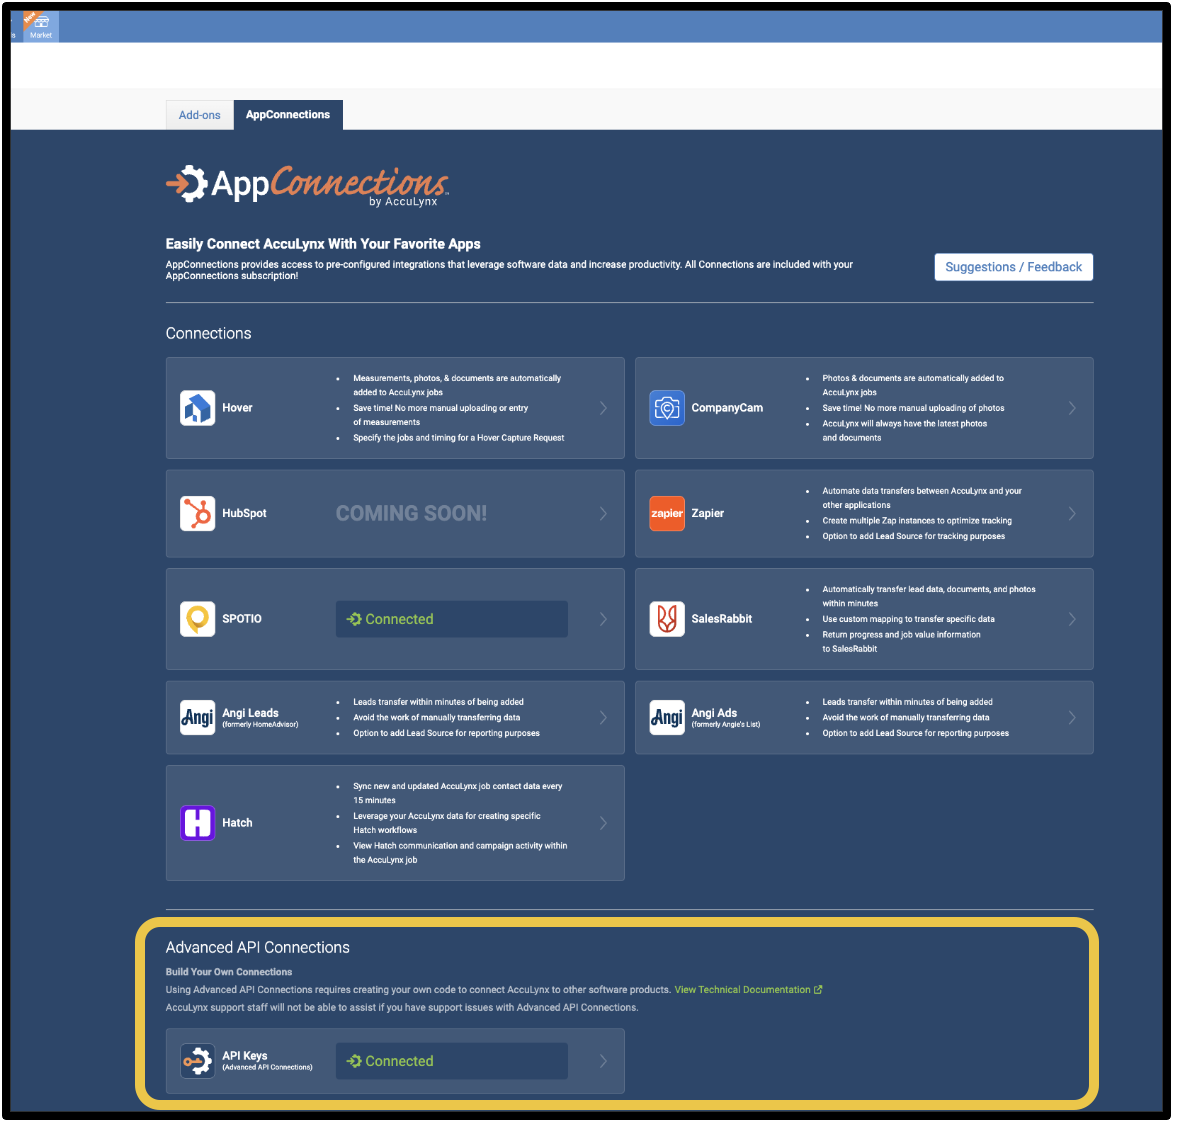This screenshot has width=1178, height=1128.
Task: Click the SPOTIO Connected status button
Action: point(453,621)
